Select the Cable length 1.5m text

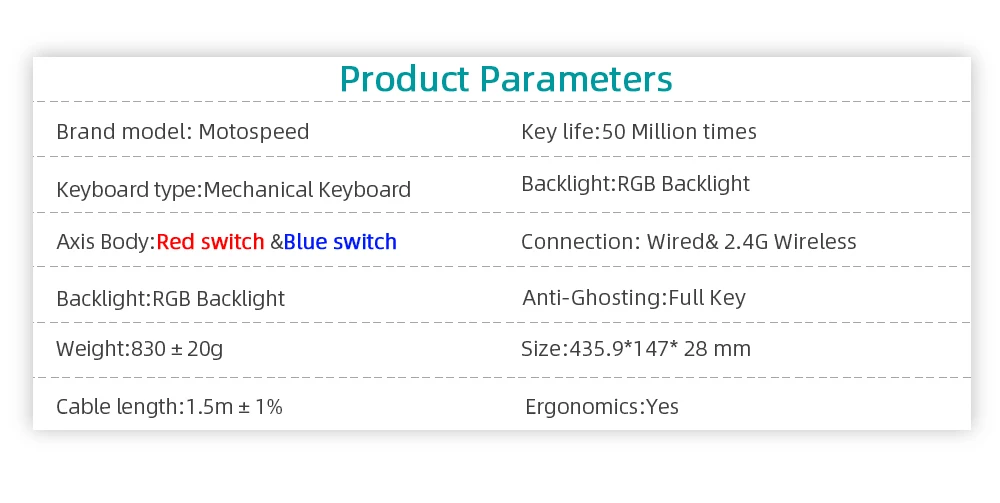169,407
